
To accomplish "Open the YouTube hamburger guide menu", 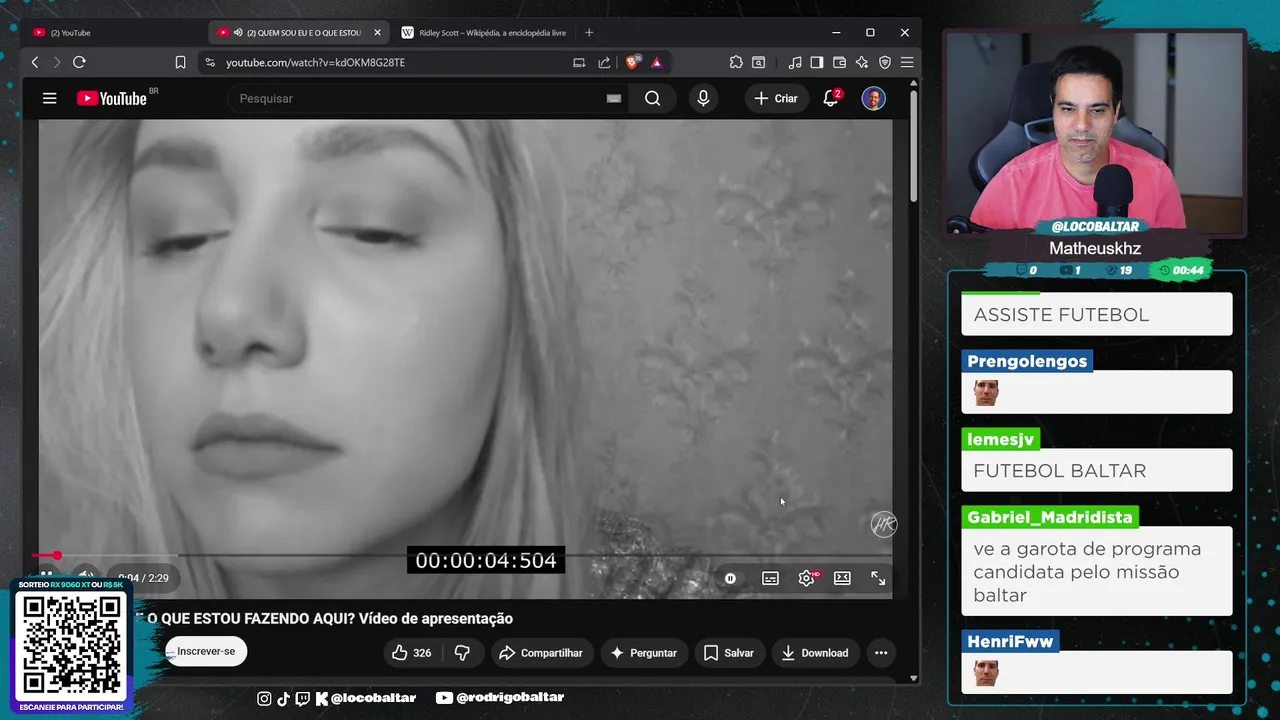I will [49, 98].
